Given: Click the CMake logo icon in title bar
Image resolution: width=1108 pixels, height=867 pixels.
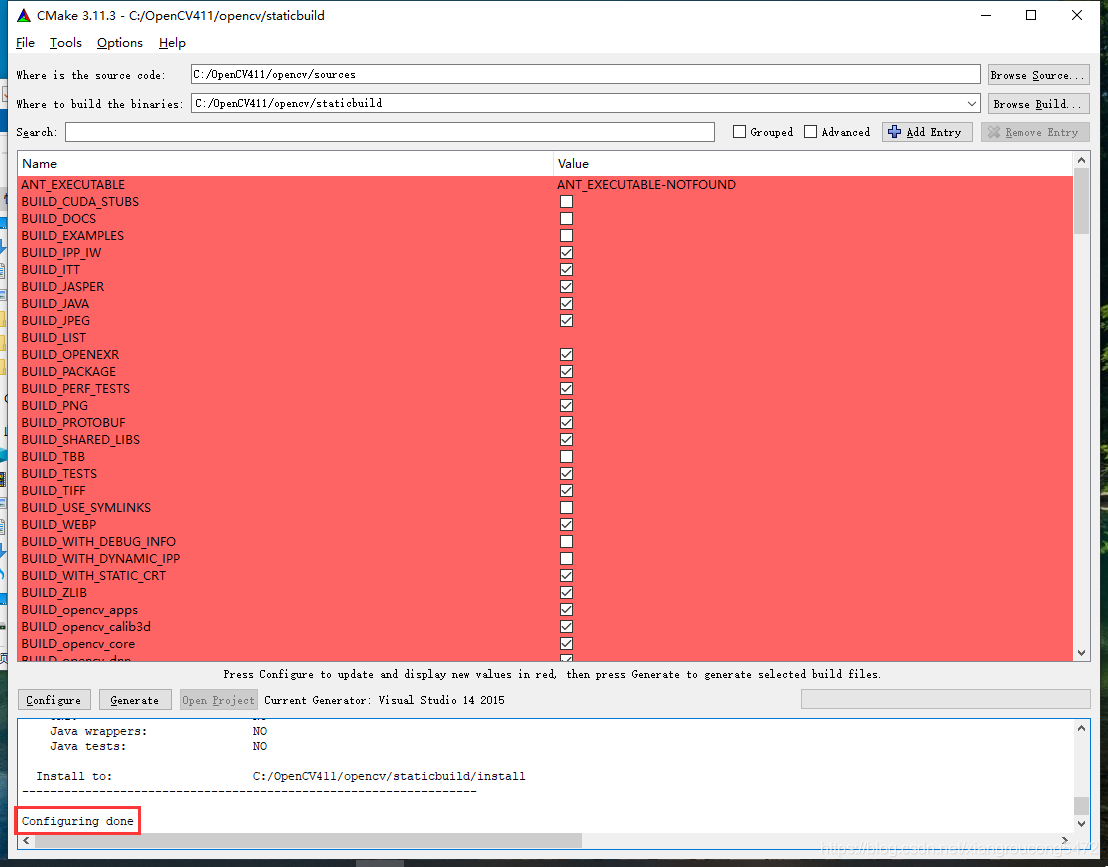Looking at the screenshot, I should pos(24,15).
